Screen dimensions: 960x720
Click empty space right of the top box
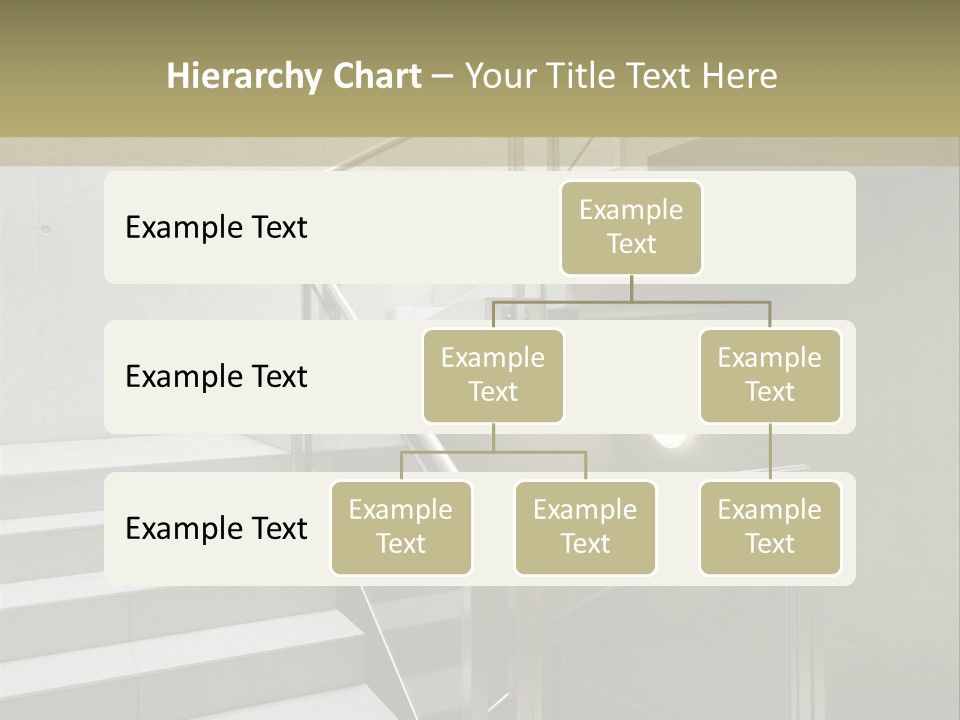pos(780,228)
